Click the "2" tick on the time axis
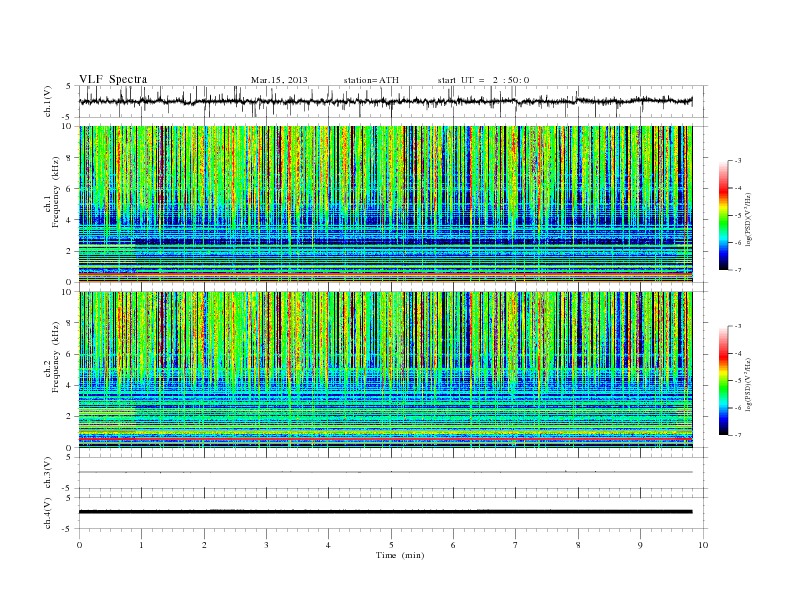792x612 pixels. pyautogui.click(x=204, y=545)
